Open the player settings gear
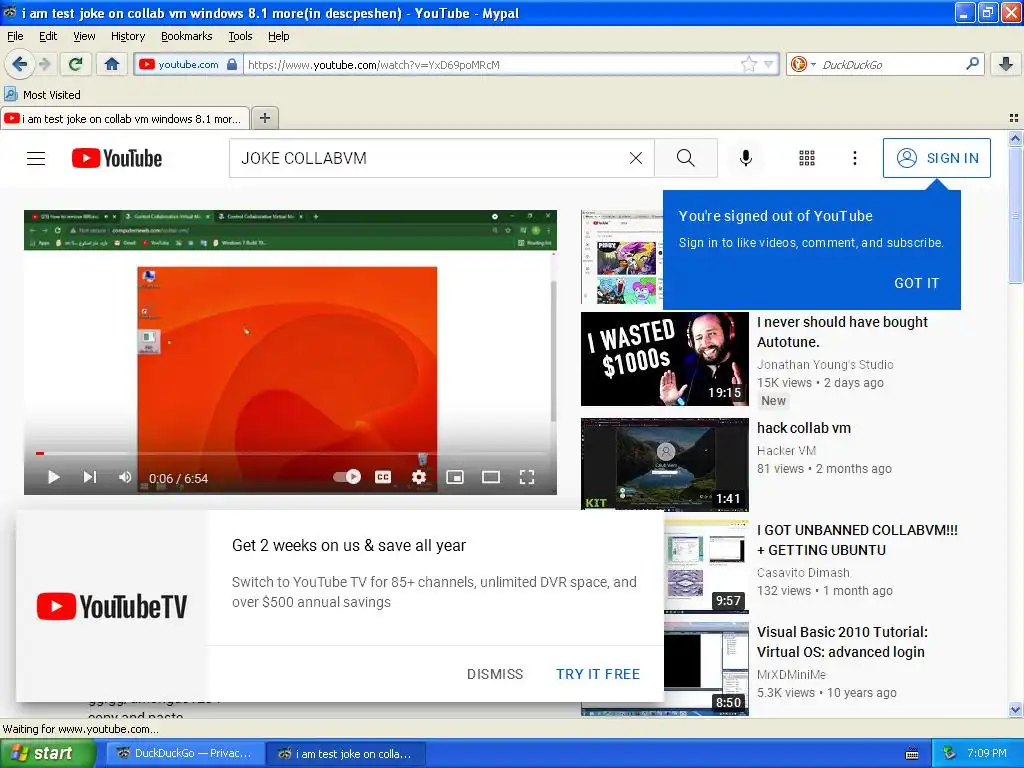The width and height of the screenshot is (1024, 768). click(419, 477)
